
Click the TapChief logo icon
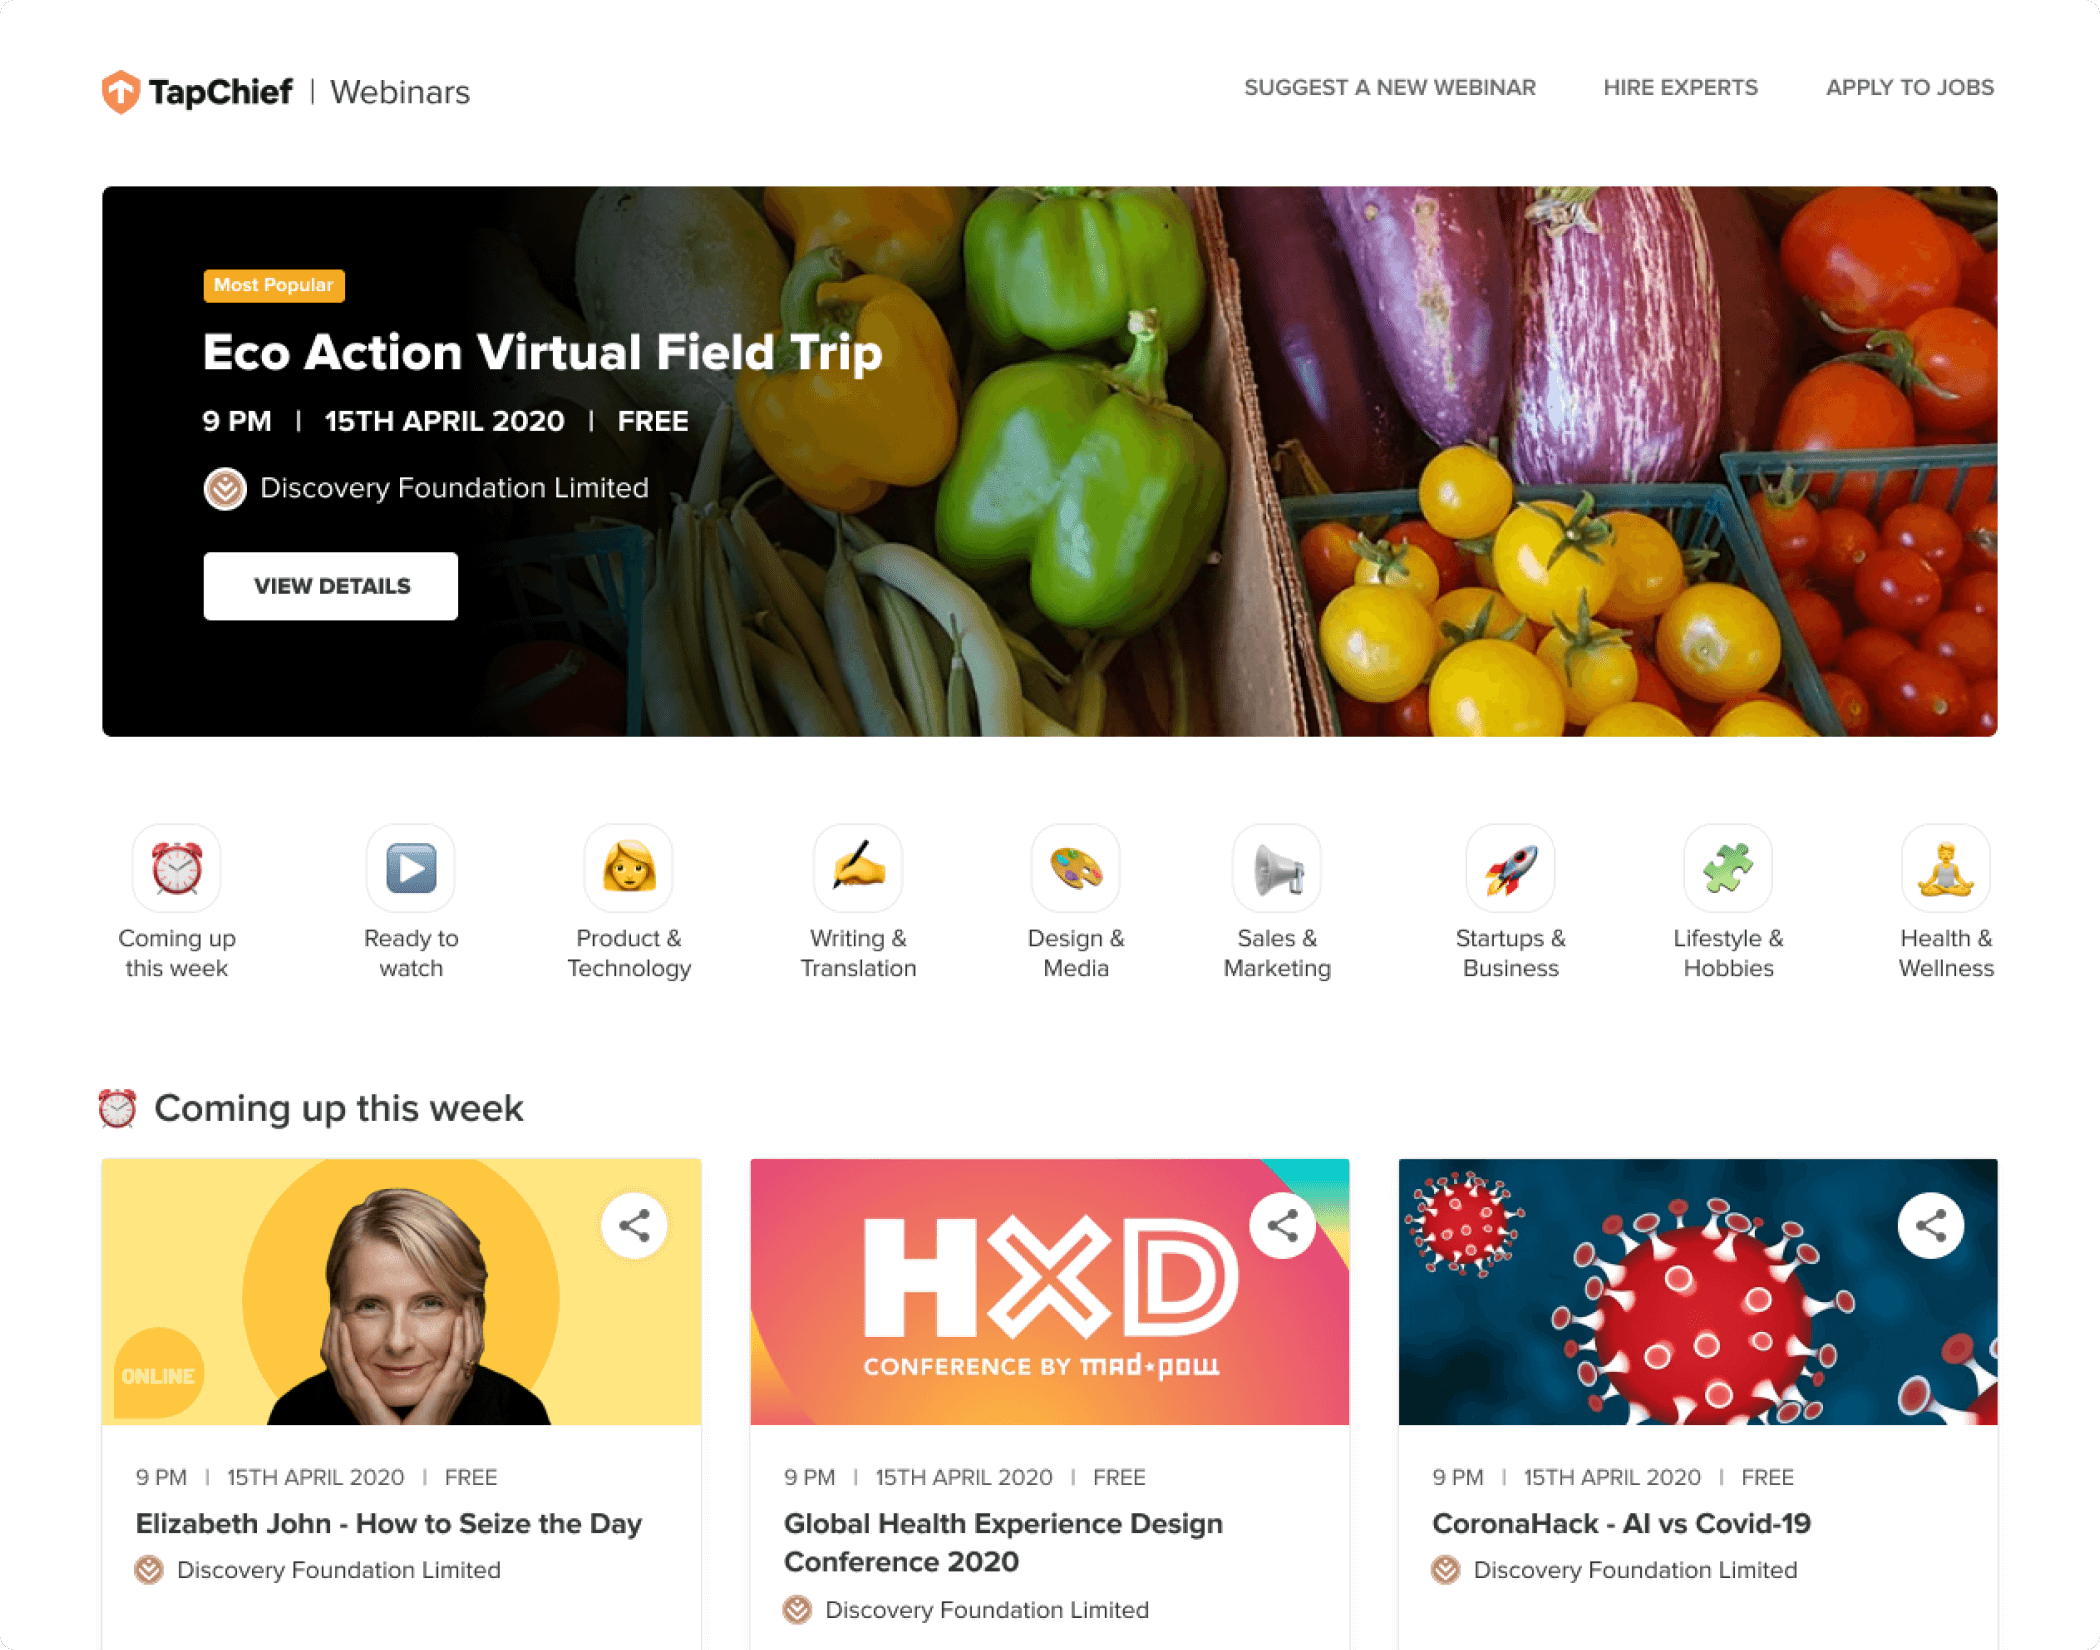pos(121,92)
